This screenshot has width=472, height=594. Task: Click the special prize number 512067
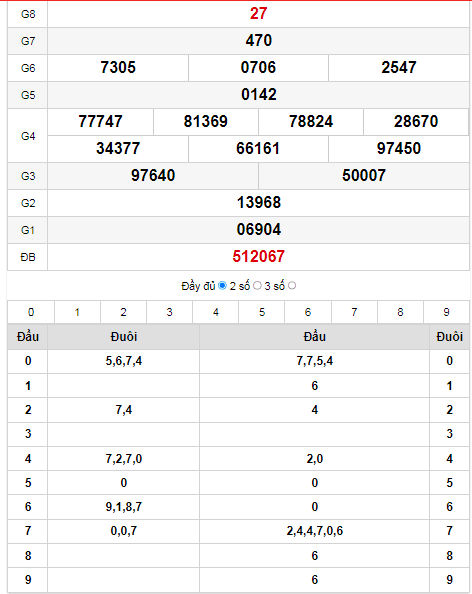pos(258,256)
